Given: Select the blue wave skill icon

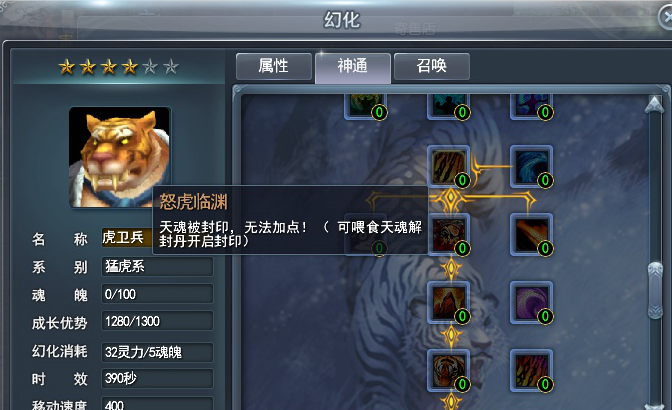Looking at the screenshot, I should (531, 166).
